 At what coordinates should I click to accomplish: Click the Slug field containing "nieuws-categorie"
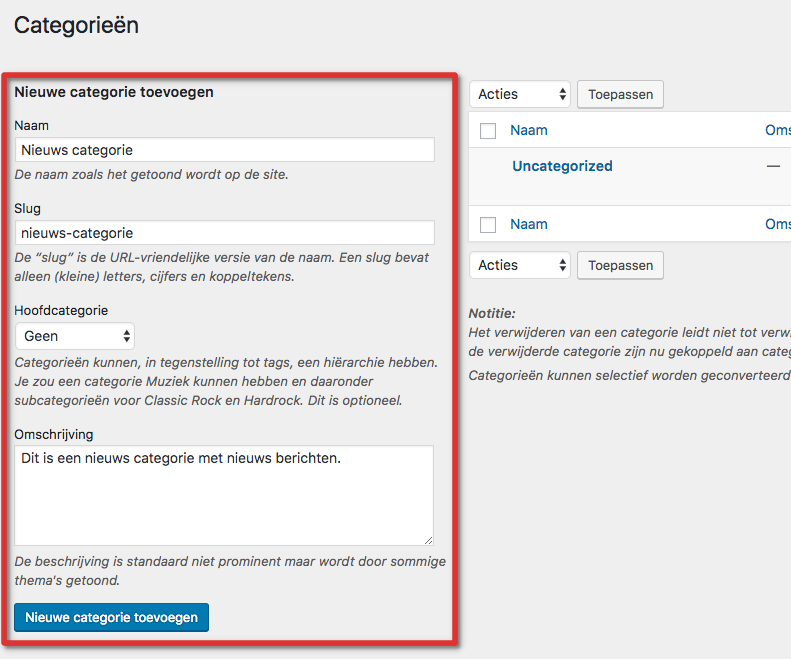[x=225, y=233]
